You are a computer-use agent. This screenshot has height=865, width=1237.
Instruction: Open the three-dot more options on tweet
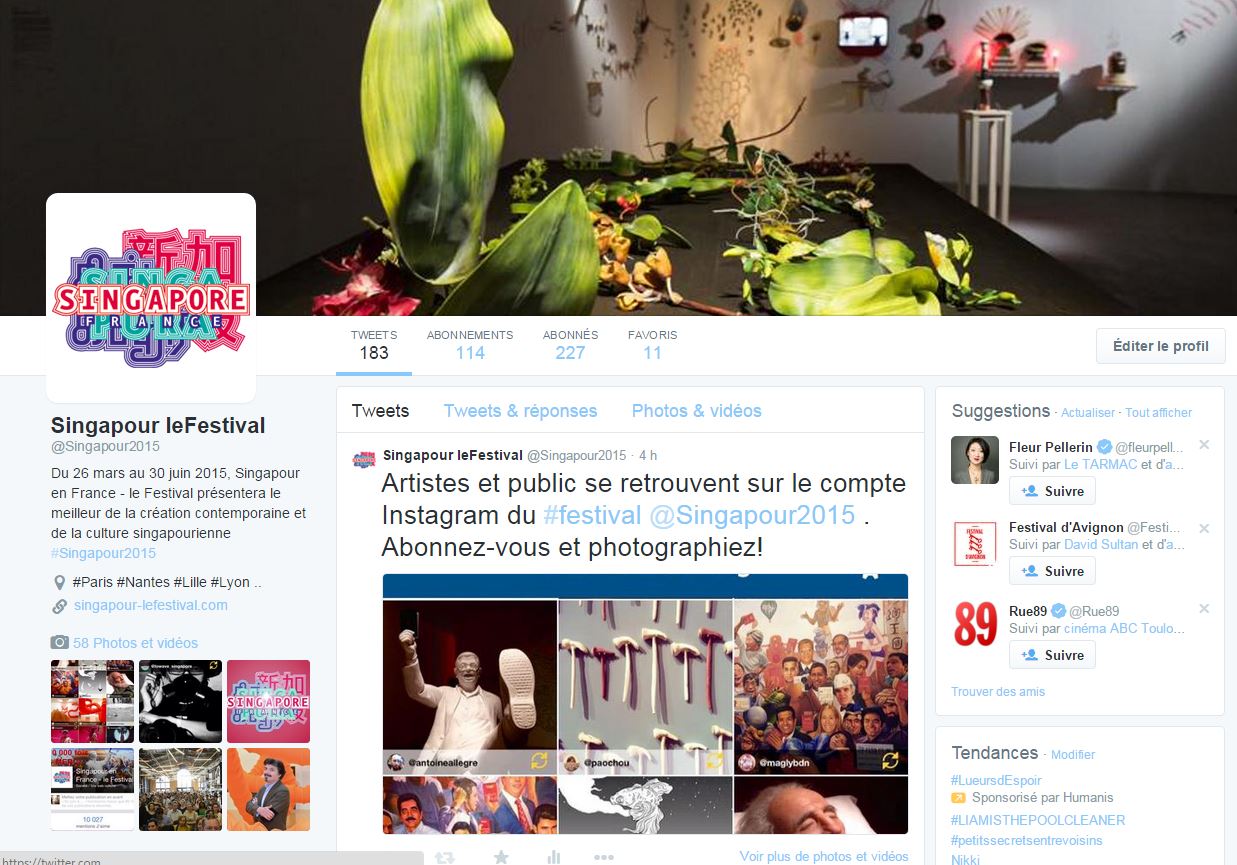(x=603, y=857)
